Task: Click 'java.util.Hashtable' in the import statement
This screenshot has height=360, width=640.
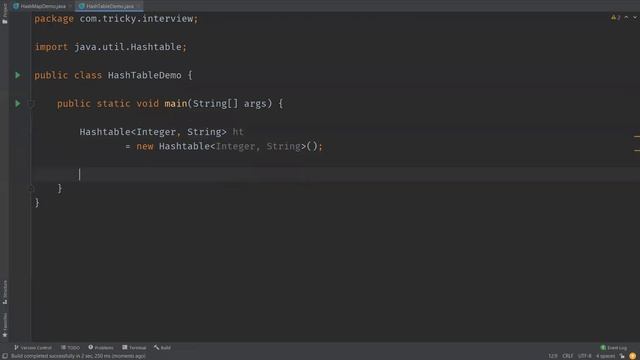Action: tap(128, 47)
